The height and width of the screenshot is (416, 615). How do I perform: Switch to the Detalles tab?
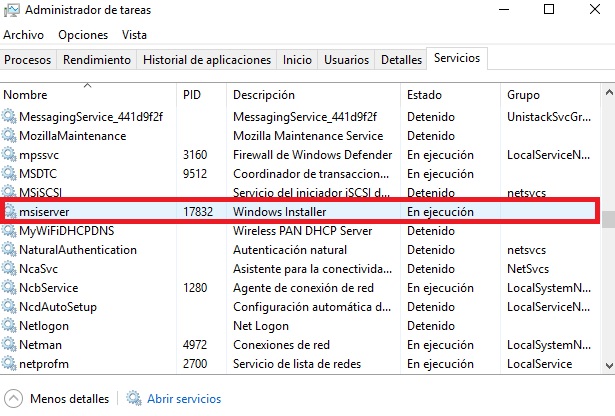tap(401, 60)
